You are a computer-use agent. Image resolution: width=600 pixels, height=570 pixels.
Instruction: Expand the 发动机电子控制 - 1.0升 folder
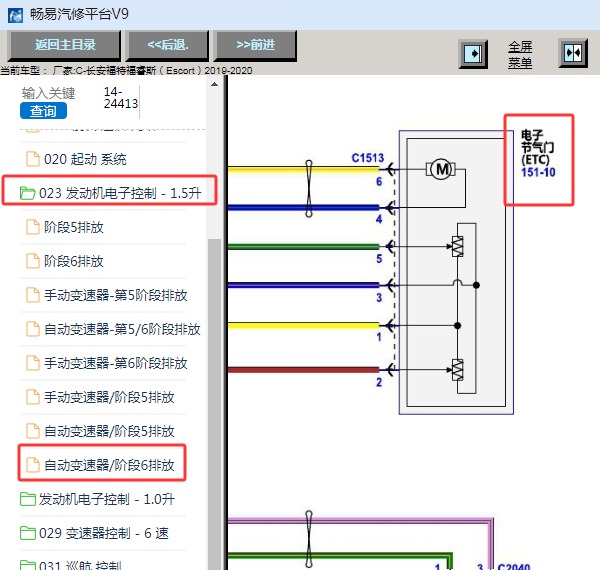pos(107,499)
